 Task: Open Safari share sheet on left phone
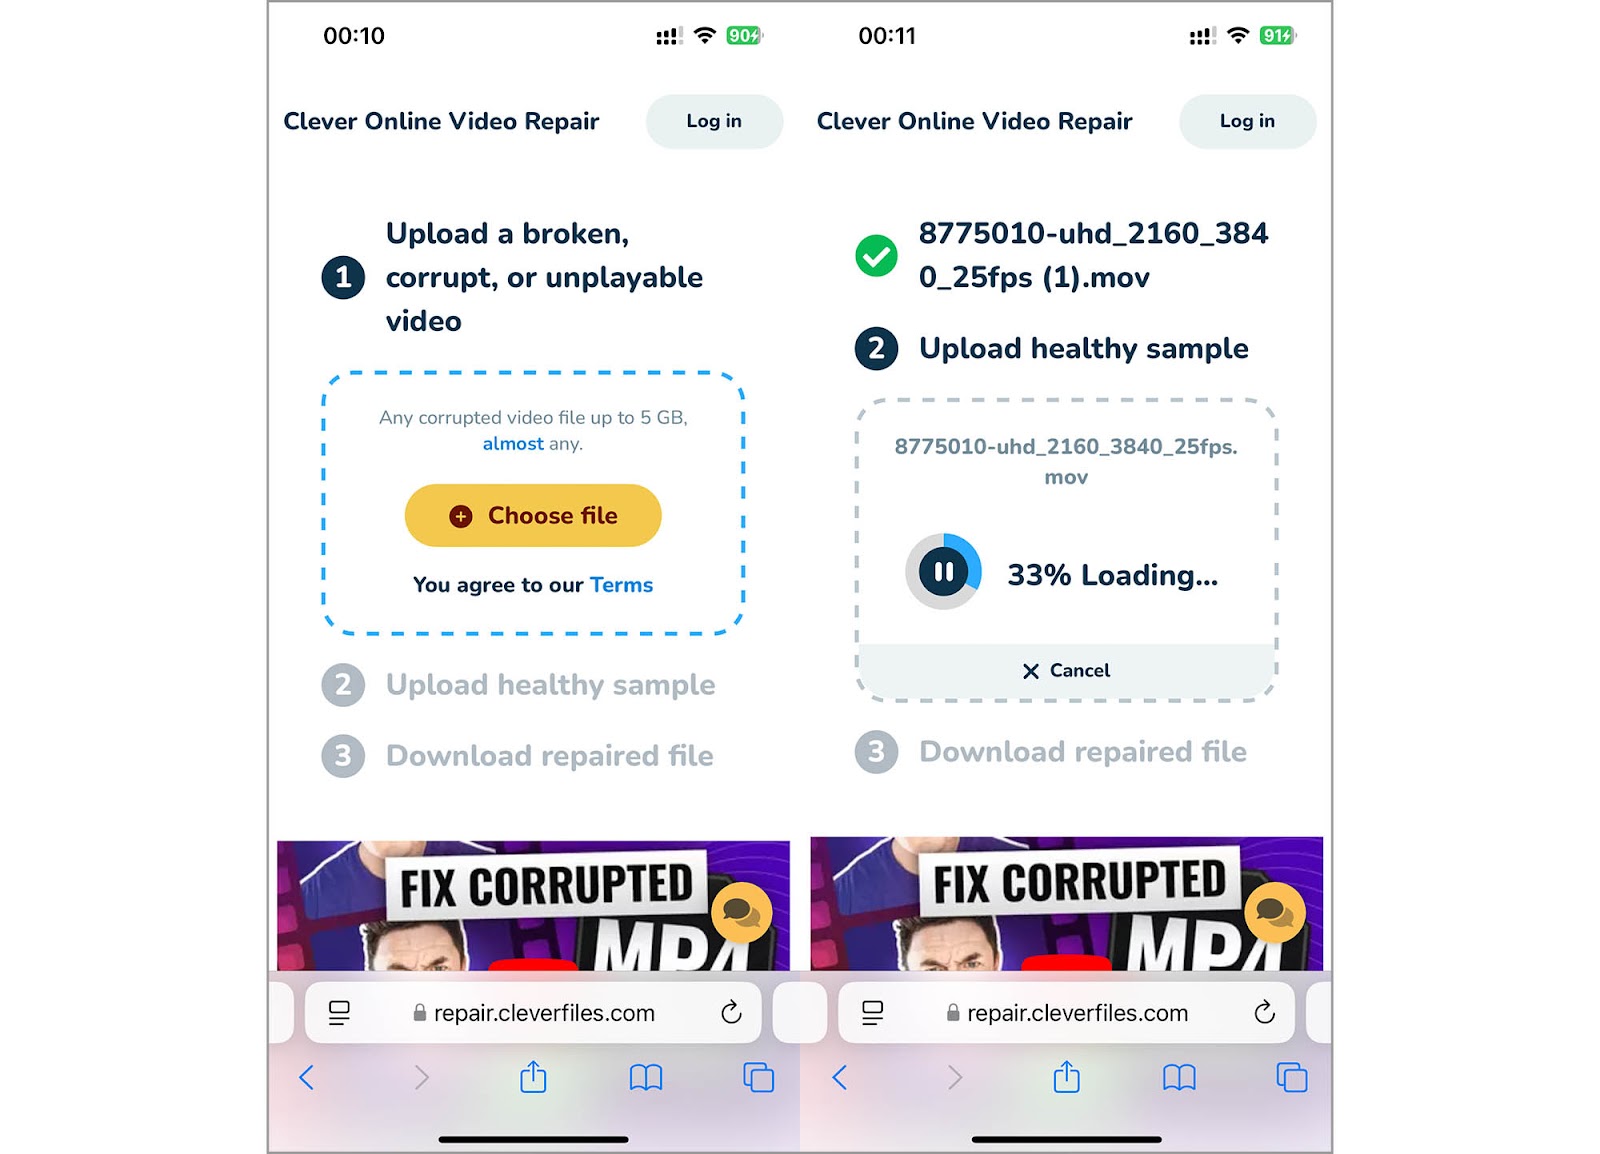(533, 1077)
